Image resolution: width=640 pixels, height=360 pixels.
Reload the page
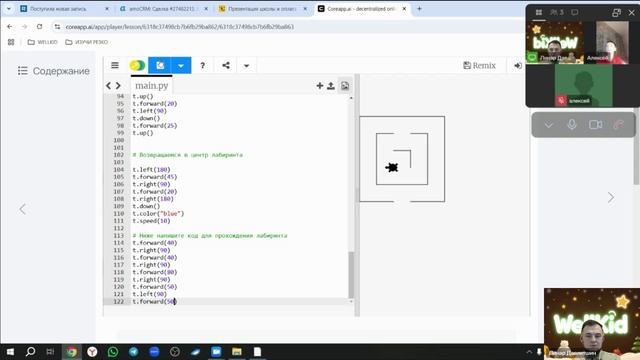(39, 27)
